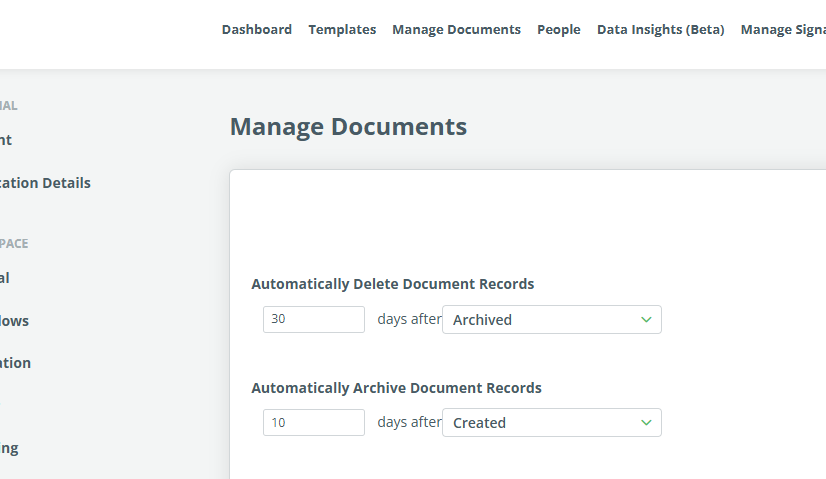
Task: Click the sidebar item ending in "al"
Action: [5, 278]
